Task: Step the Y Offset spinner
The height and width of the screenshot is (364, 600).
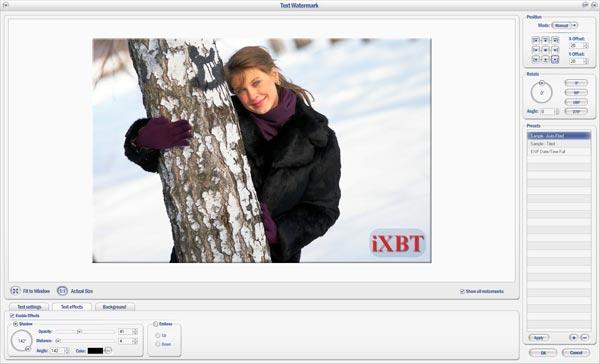Action: pyautogui.click(x=586, y=61)
